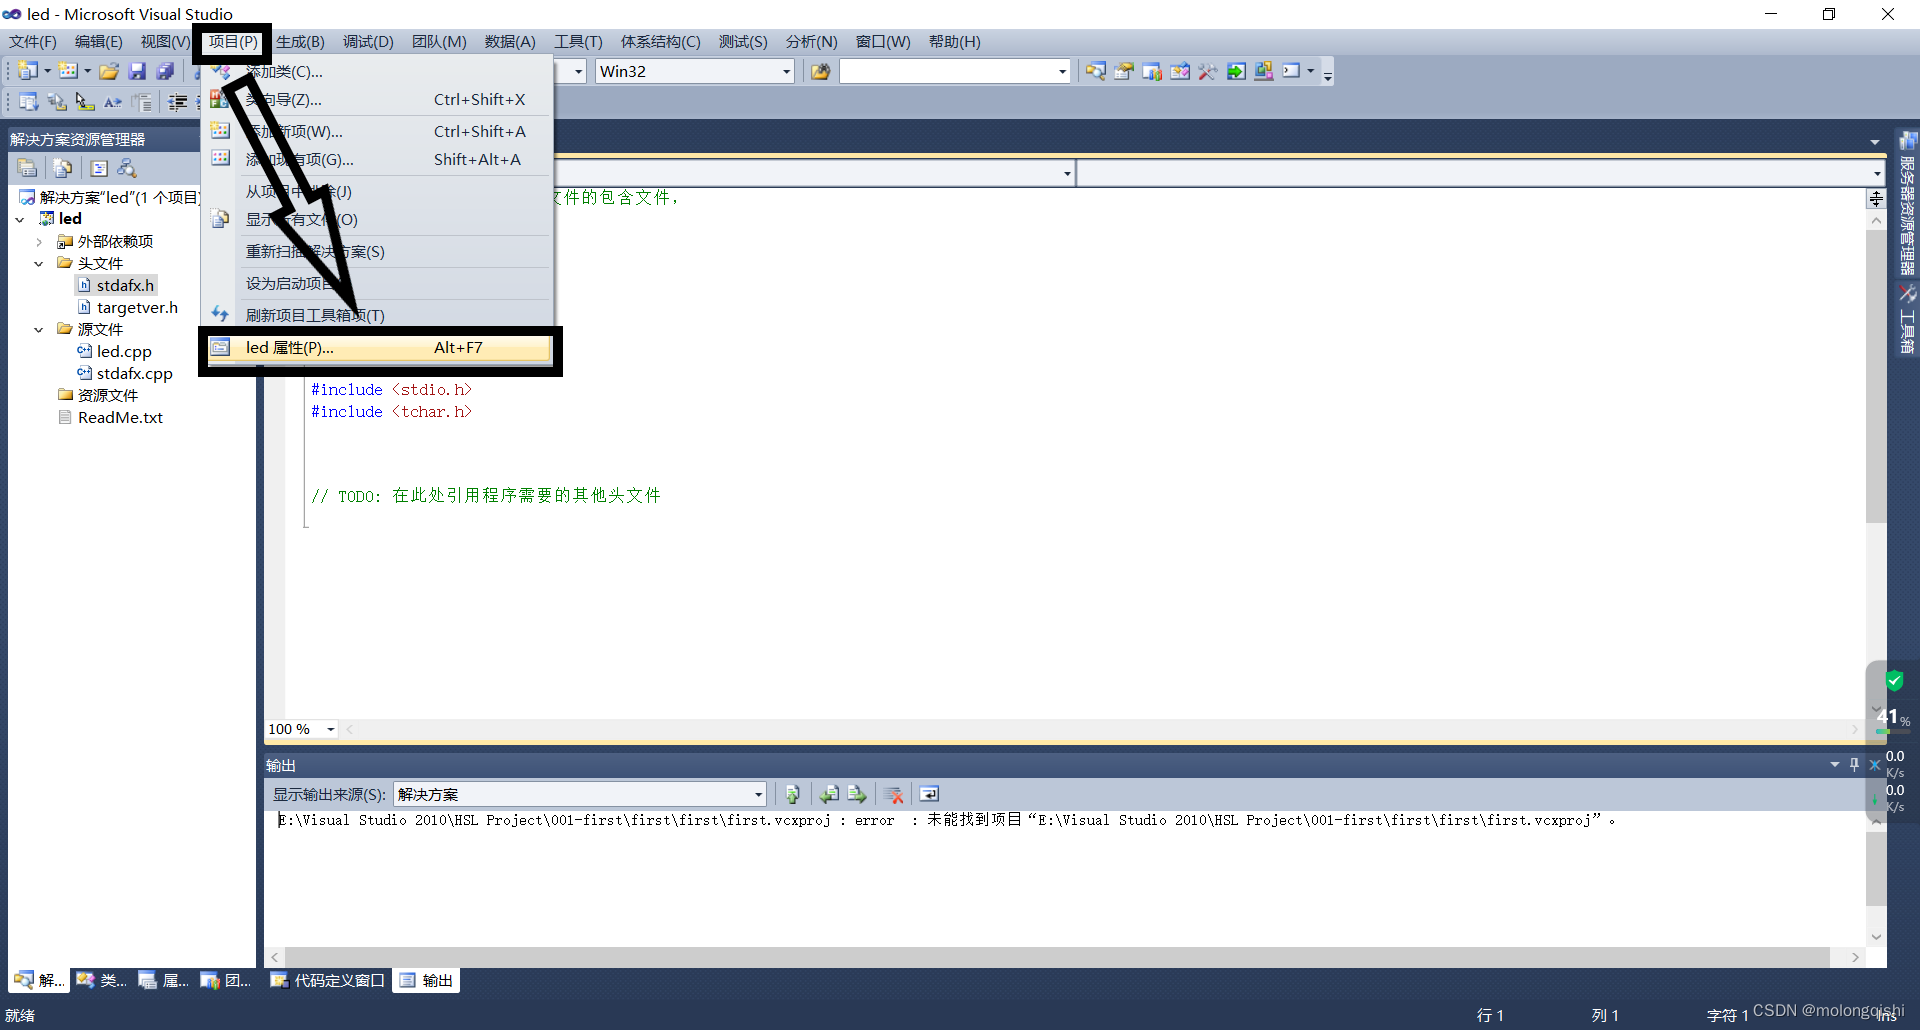Viewport: 1920px width, 1030px height.
Task: Collapse the led project node
Action: point(20,219)
